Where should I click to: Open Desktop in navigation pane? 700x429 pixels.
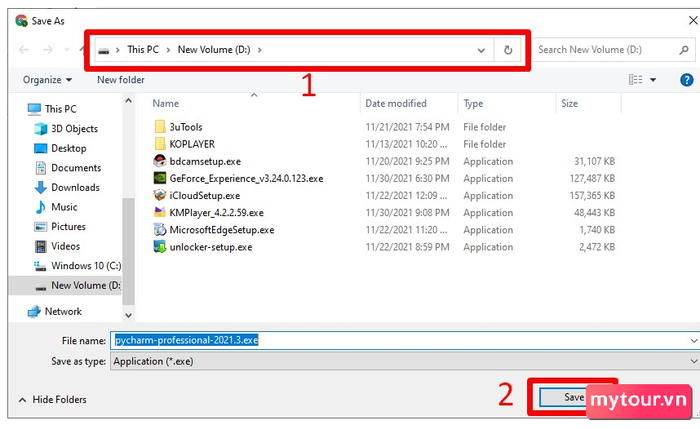coord(68,148)
